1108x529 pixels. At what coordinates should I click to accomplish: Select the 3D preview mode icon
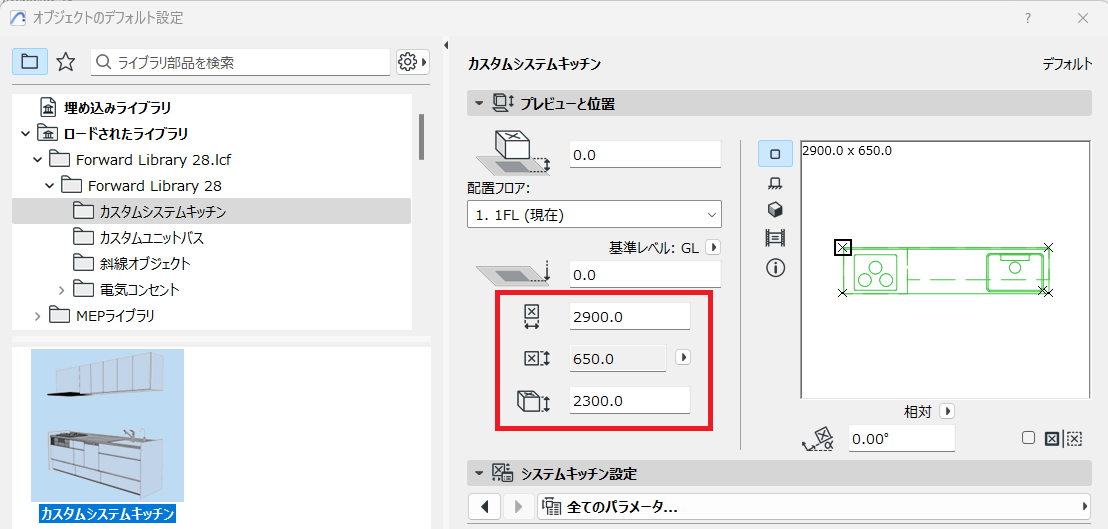[775, 210]
